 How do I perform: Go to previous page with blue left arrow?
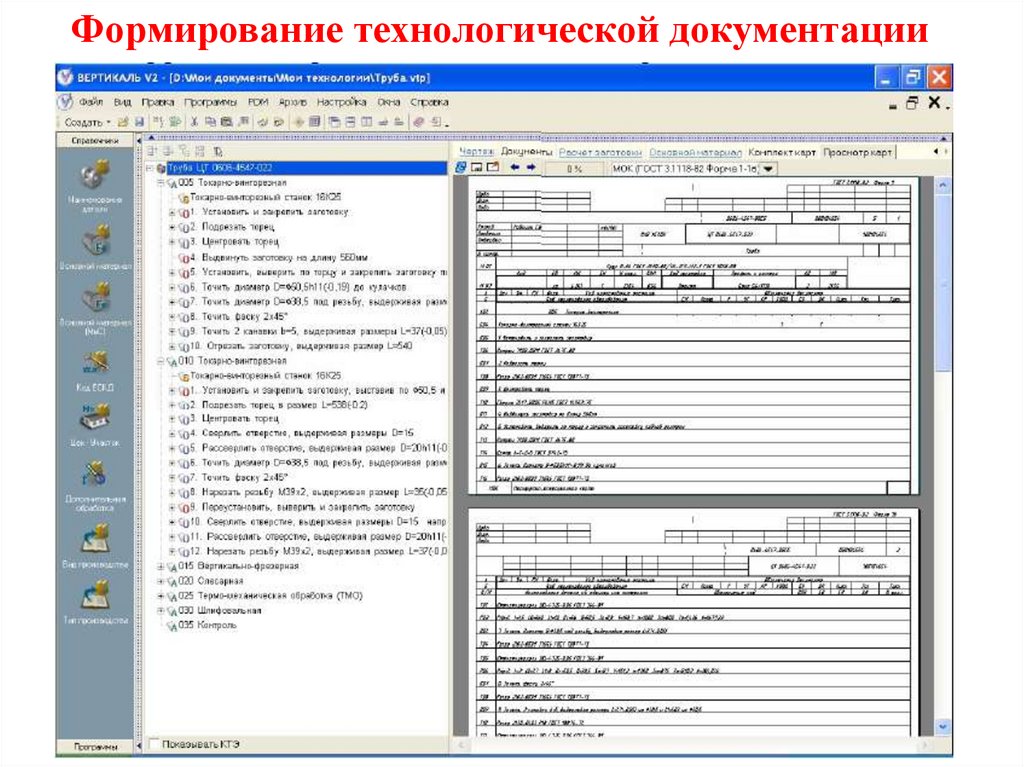tap(515, 168)
